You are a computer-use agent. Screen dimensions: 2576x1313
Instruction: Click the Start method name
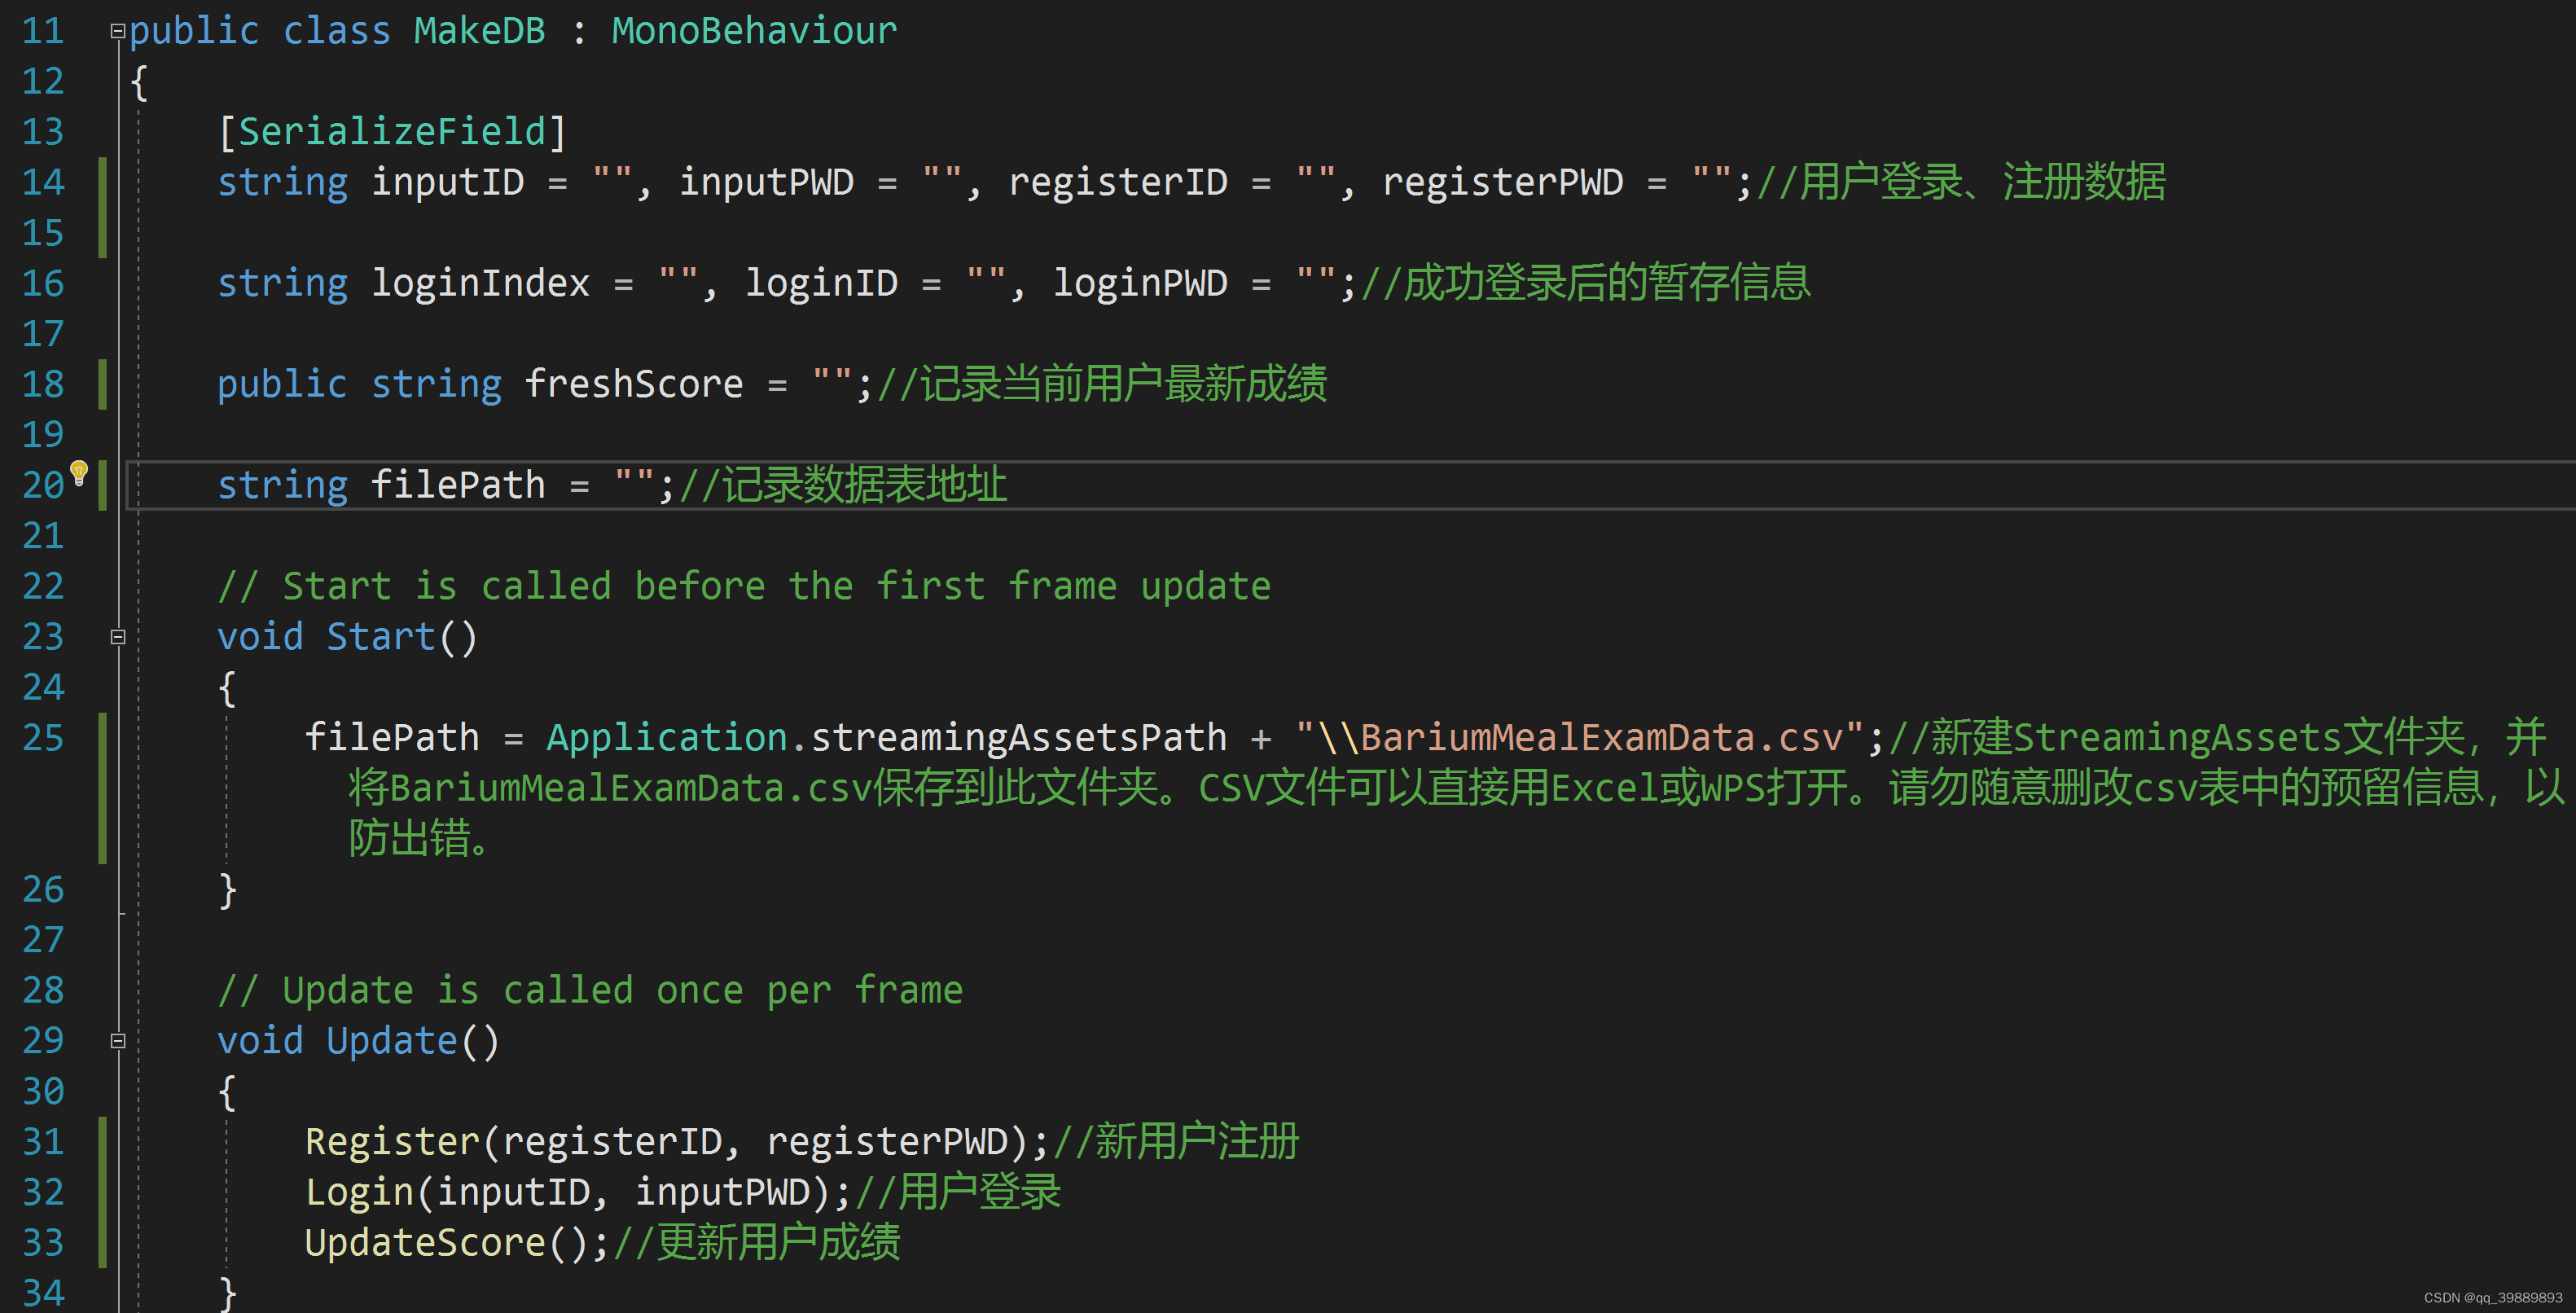pyautogui.click(x=381, y=637)
